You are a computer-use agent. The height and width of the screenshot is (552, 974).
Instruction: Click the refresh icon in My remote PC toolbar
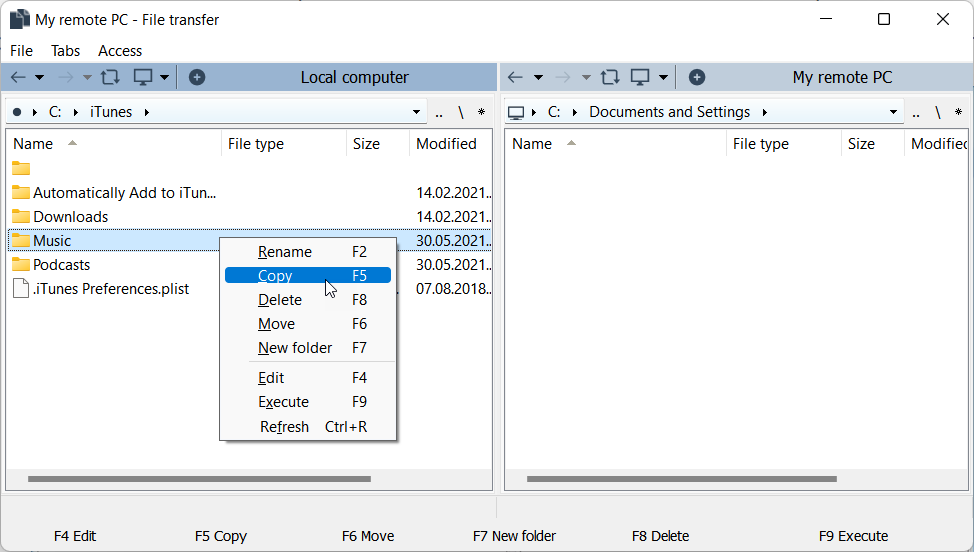click(609, 77)
